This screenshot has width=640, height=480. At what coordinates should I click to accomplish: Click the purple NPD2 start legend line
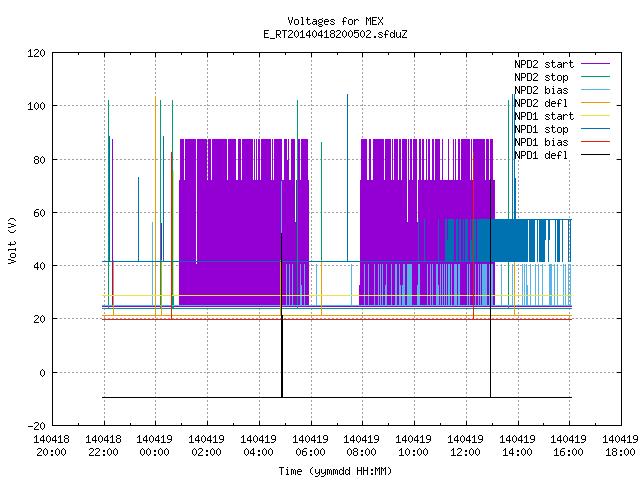click(x=596, y=64)
